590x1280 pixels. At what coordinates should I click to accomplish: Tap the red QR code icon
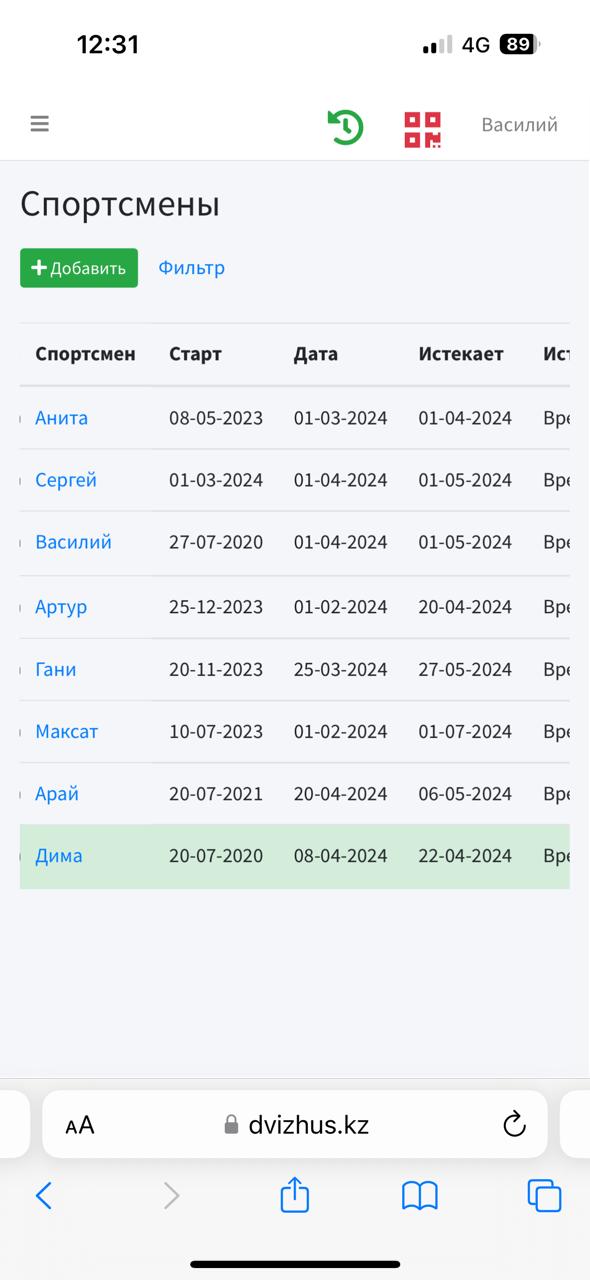click(423, 129)
